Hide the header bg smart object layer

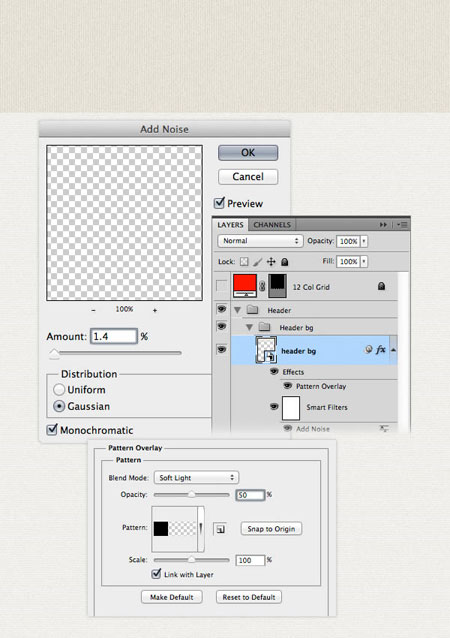pos(221,350)
